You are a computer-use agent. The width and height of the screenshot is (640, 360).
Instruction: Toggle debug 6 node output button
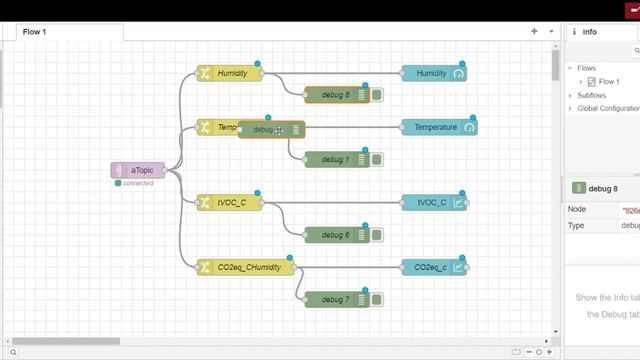[377, 235]
